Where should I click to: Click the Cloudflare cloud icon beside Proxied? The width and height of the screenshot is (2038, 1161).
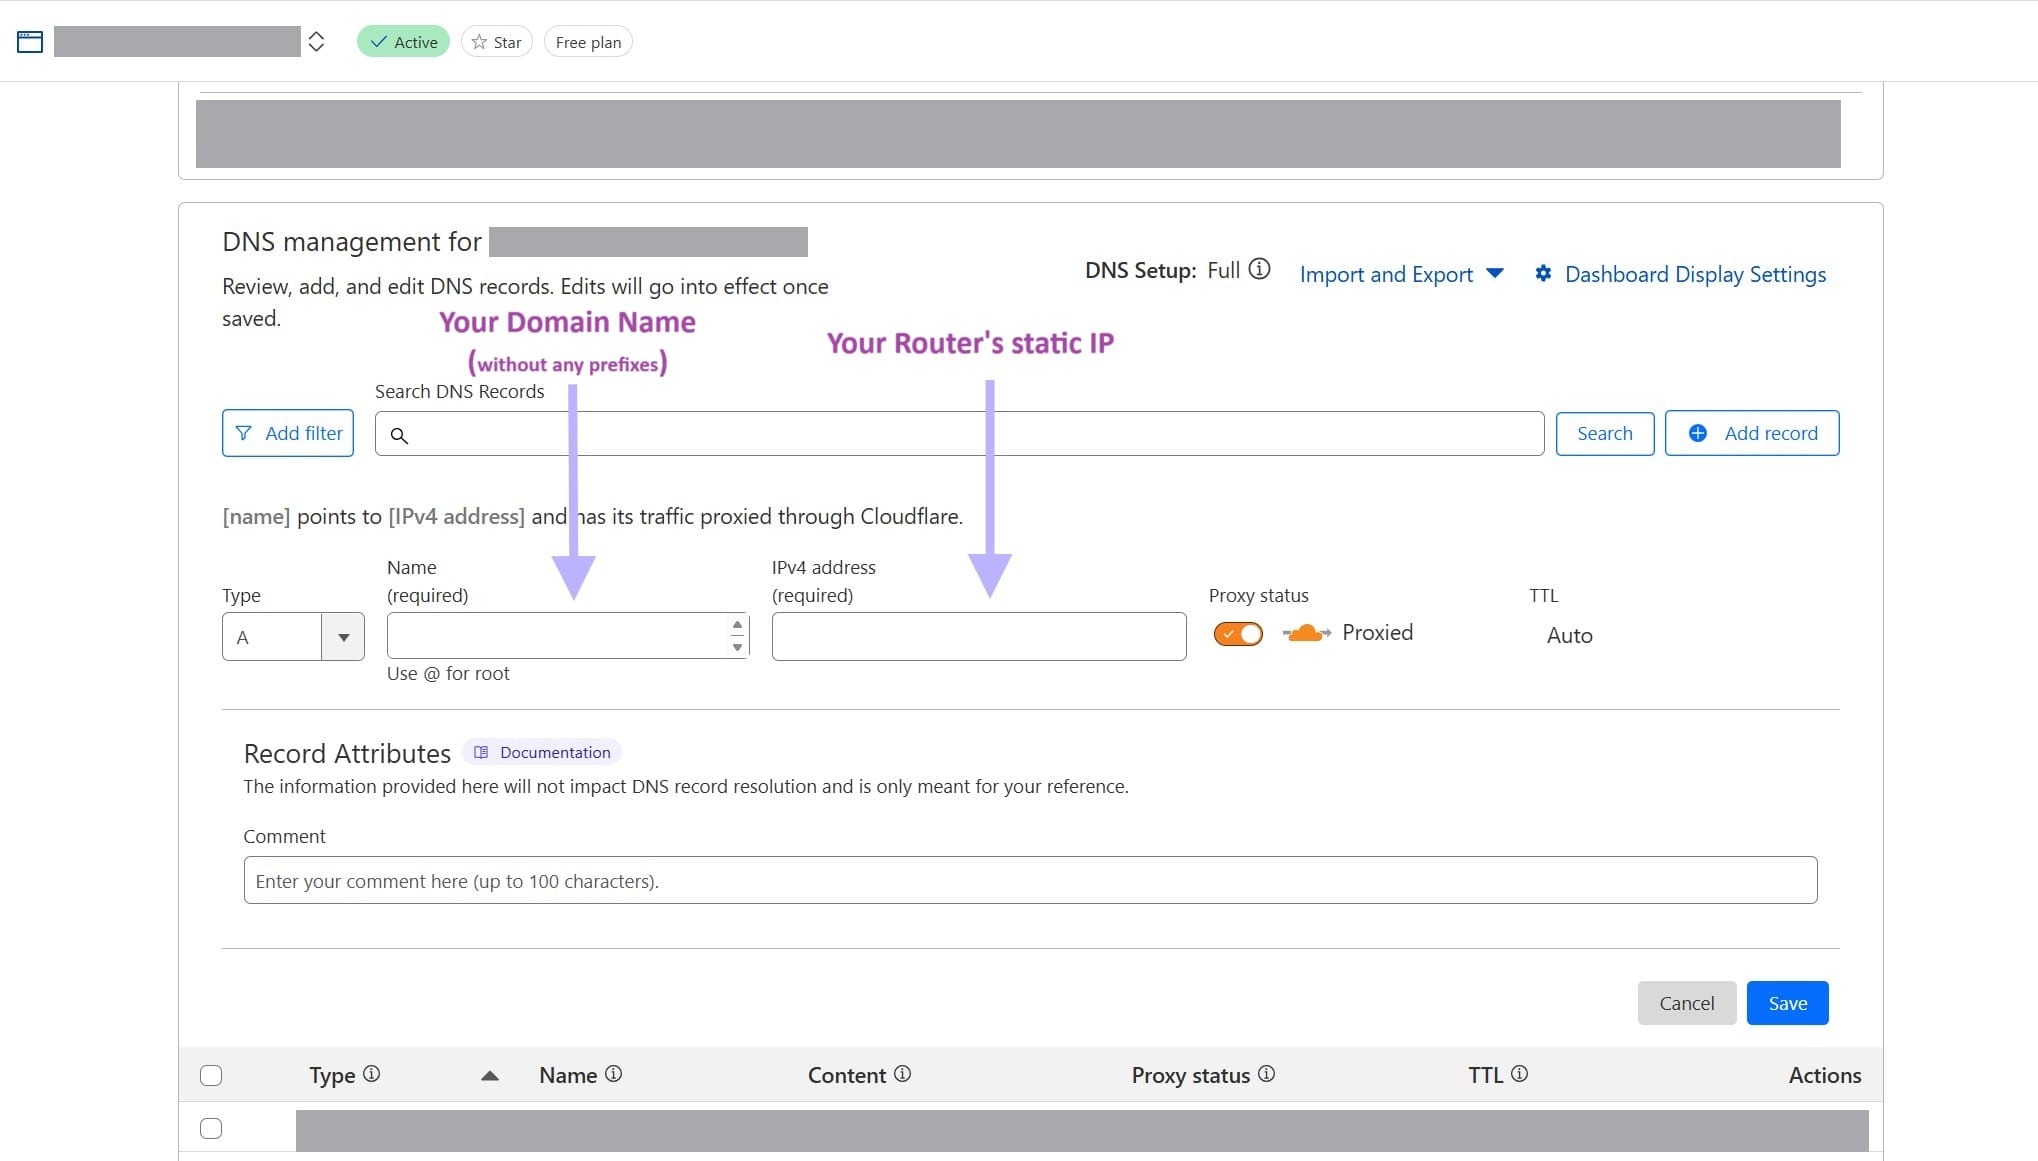pyautogui.click(x=1305, y=632)
